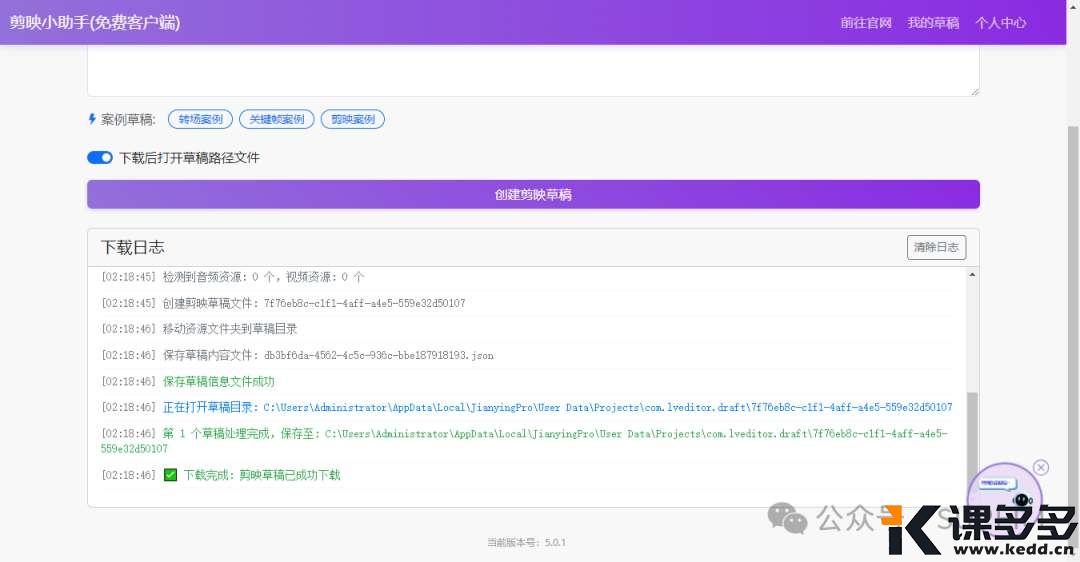Click the blue draft directory path link
1080x562 pixels.
point(607,408)
